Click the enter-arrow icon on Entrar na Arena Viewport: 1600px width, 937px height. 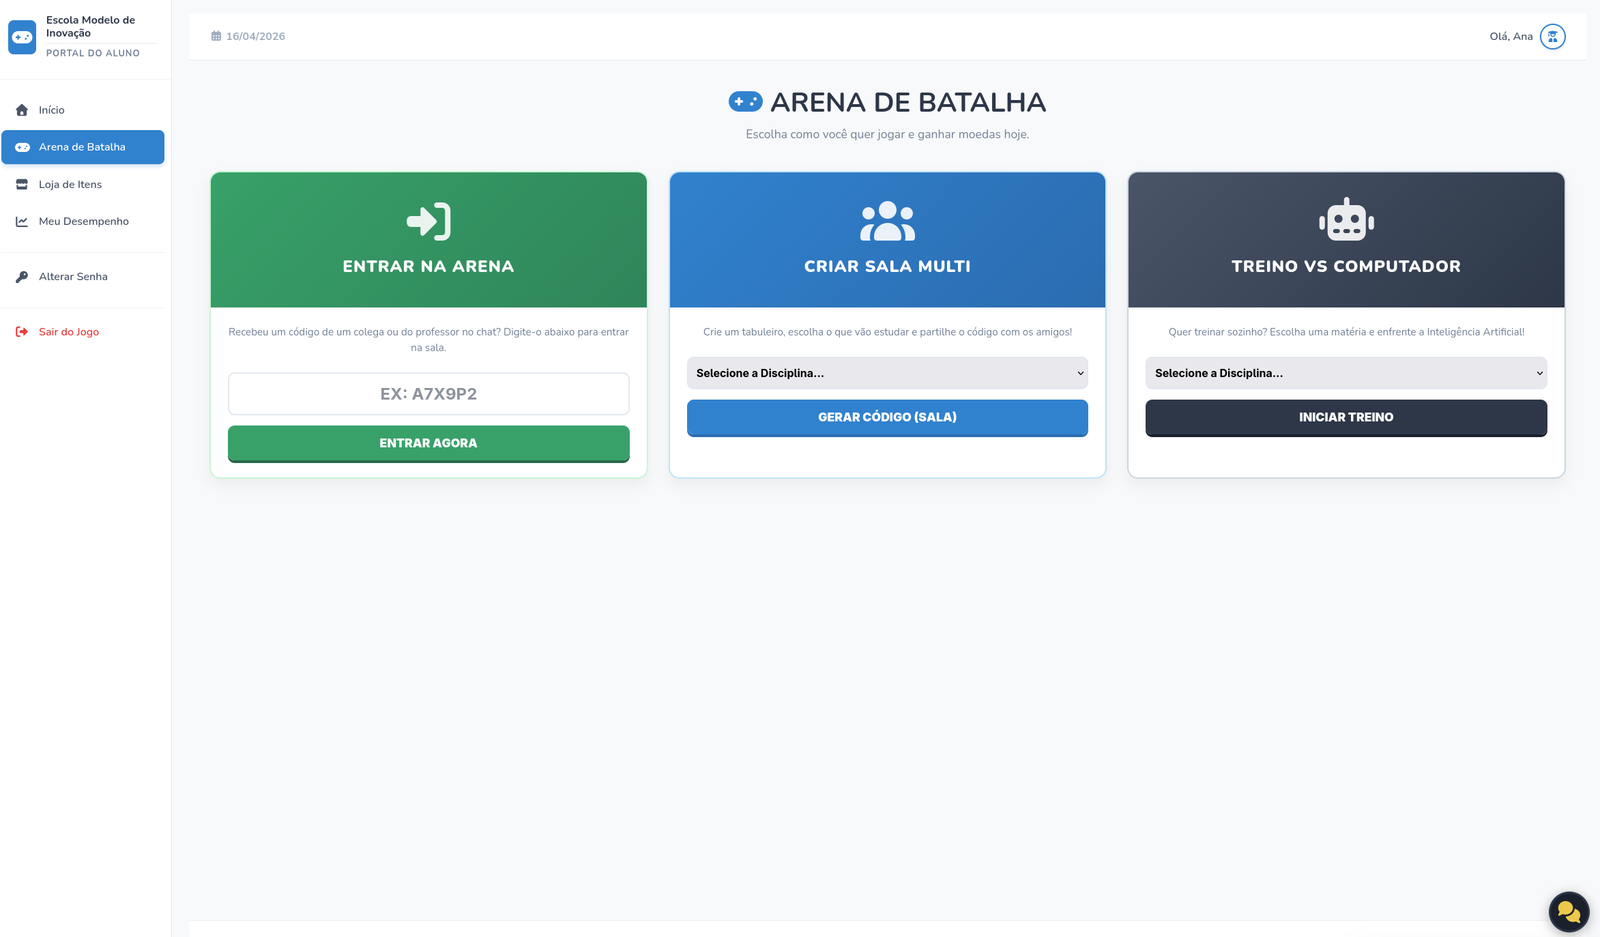coord(428,221)
